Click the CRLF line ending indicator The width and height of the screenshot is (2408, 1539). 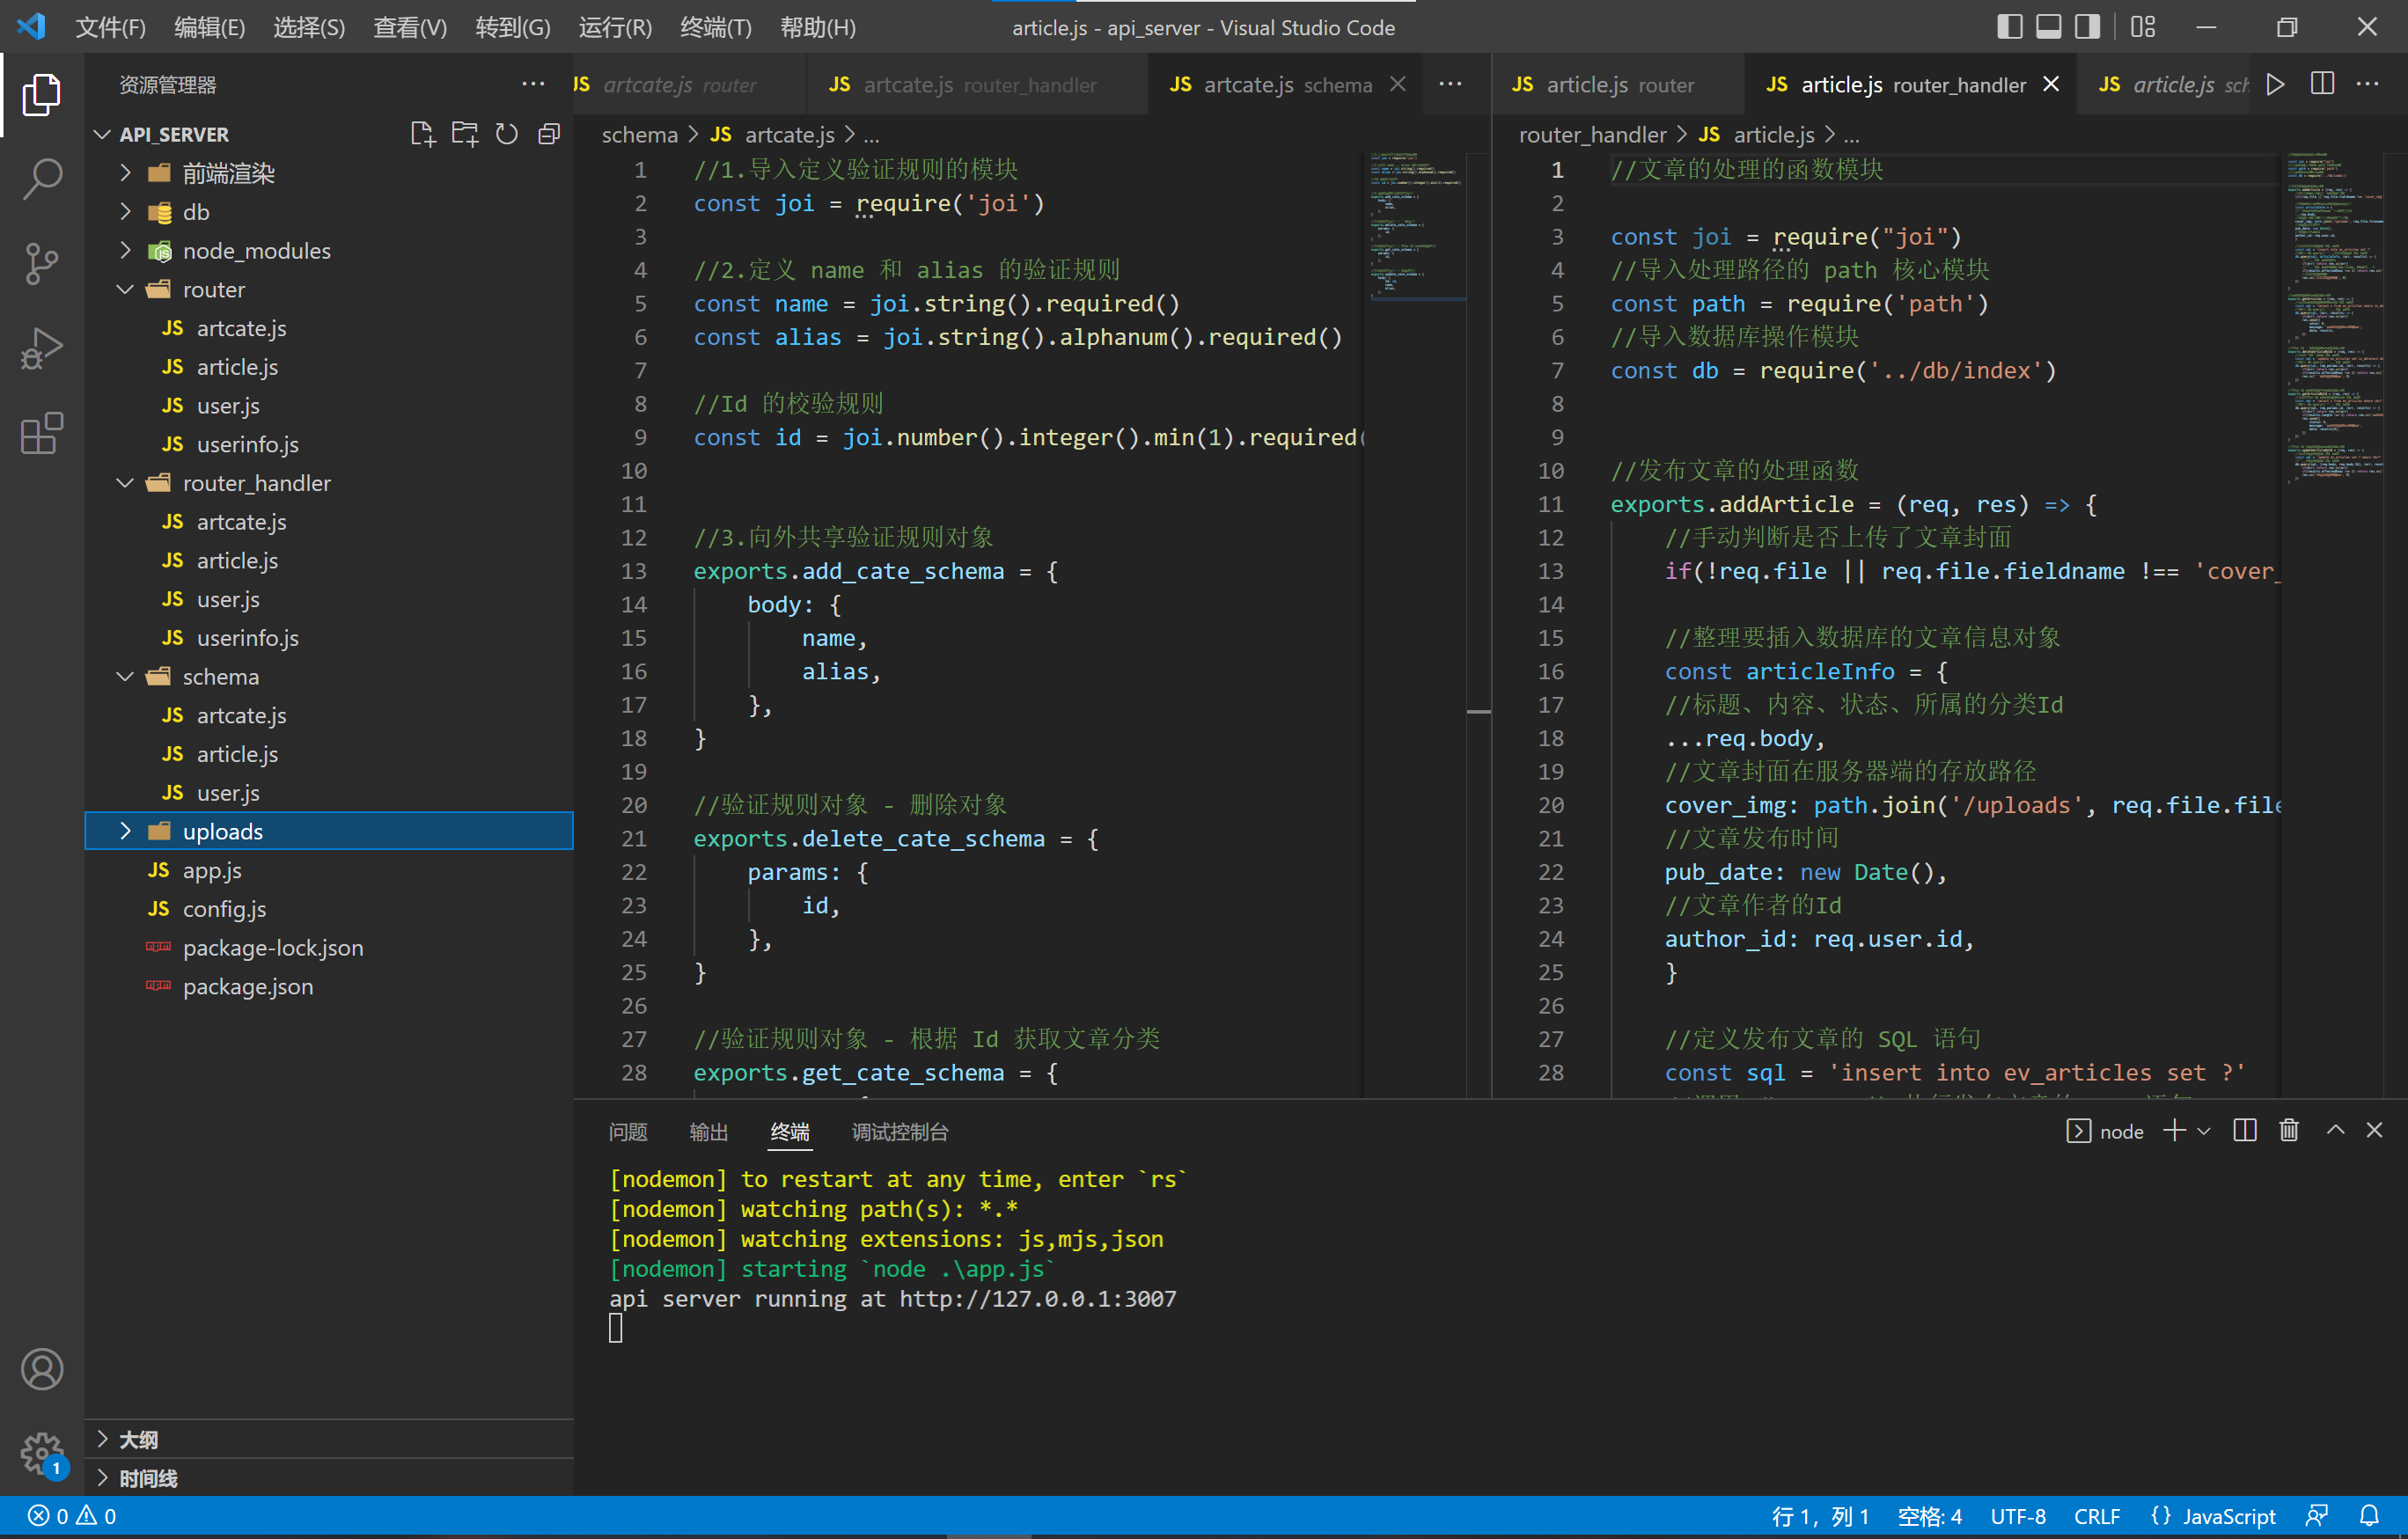coord(2096,1516)
